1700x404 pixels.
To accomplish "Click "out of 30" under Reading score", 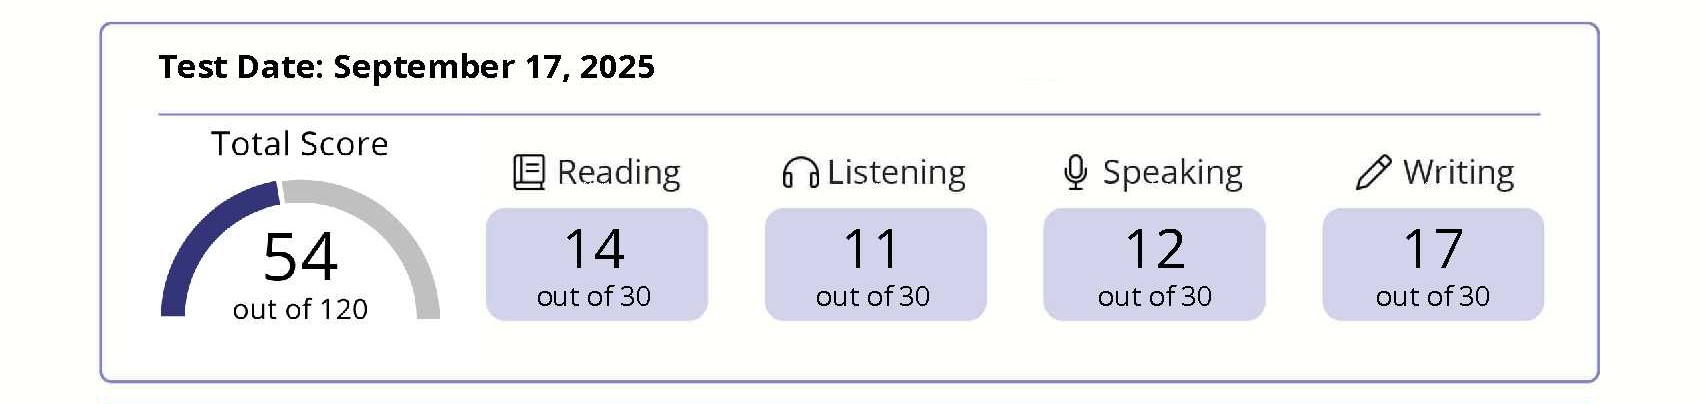I will click(x=594, y=297).
